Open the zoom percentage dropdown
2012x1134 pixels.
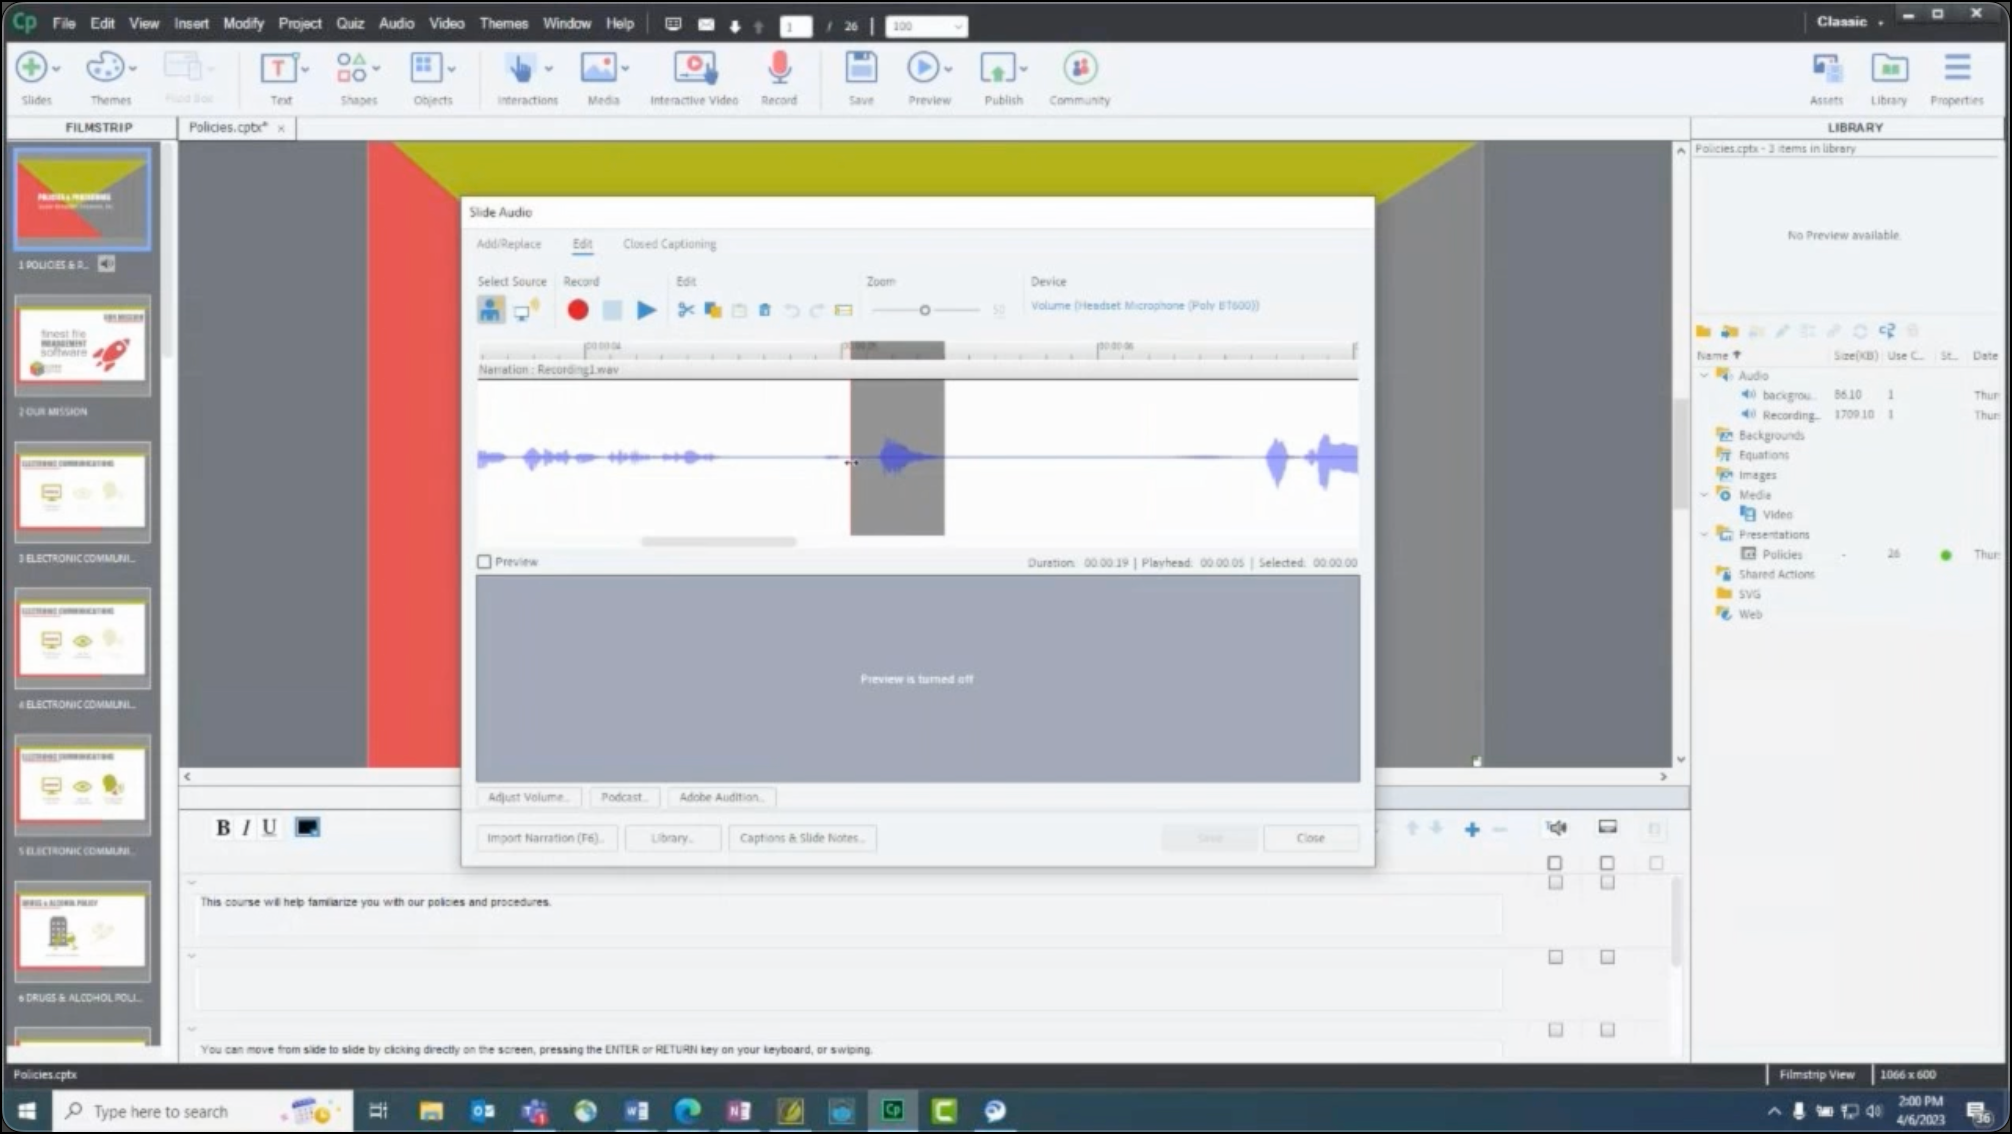click(x=956, y=26)
